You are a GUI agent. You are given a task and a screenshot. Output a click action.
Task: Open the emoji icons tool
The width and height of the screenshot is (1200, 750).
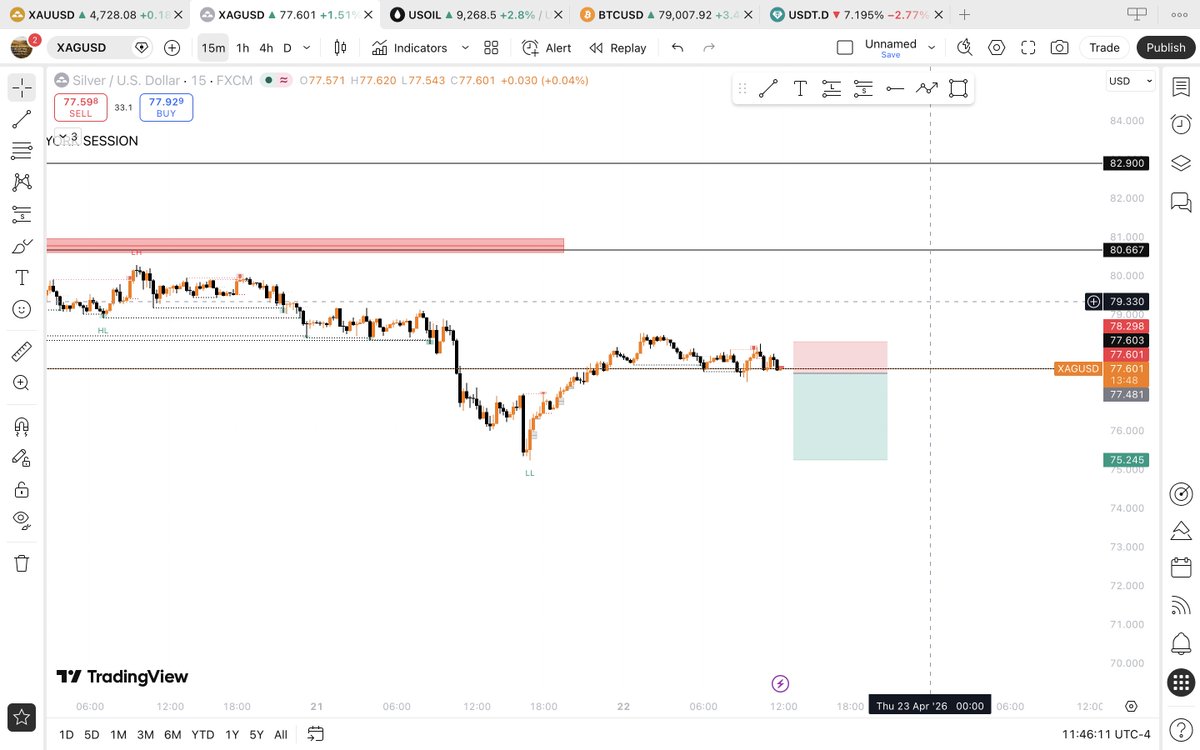[x=21, y=309]
